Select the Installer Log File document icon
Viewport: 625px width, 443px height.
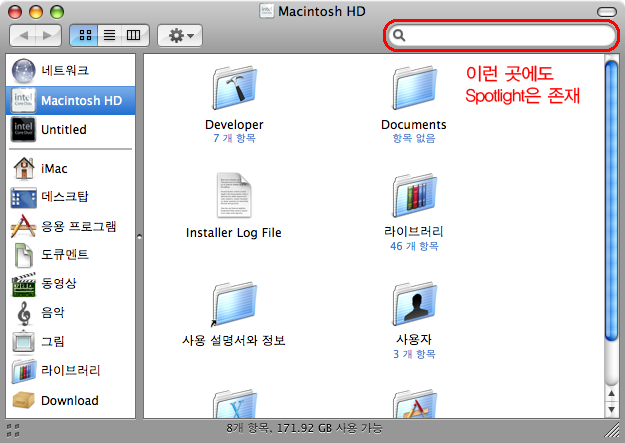tap(234, 195)
